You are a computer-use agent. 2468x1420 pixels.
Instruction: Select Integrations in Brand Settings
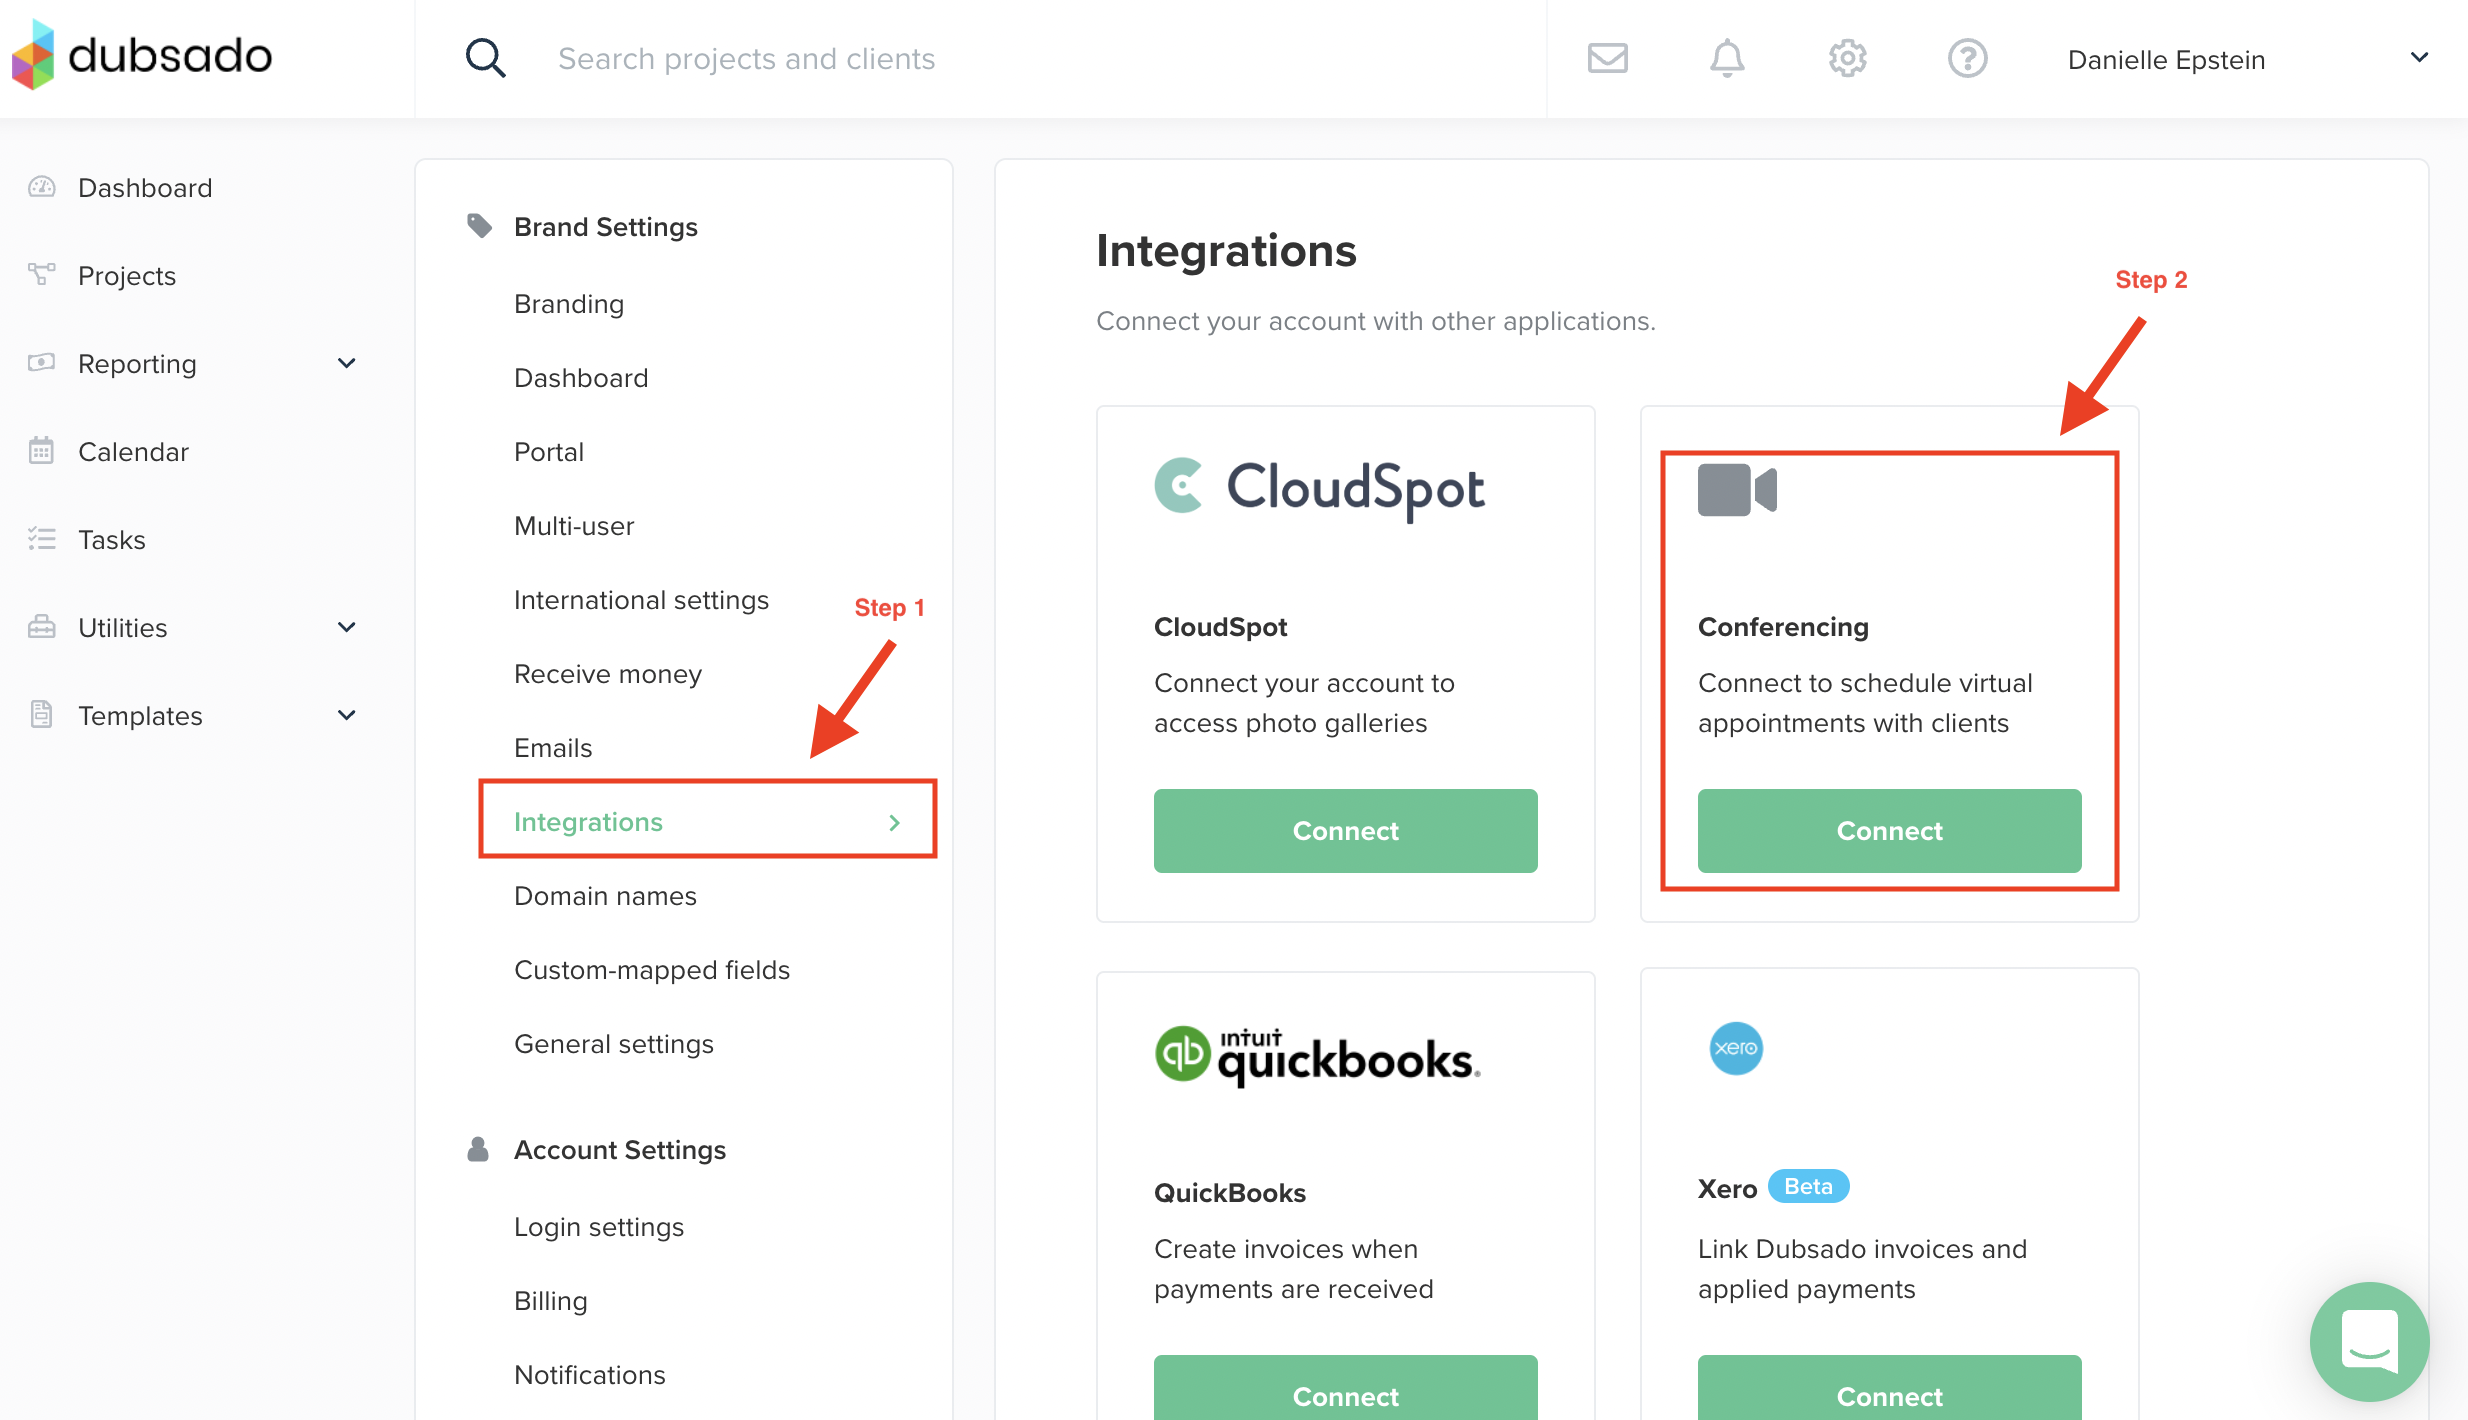[x=588, y=821]
